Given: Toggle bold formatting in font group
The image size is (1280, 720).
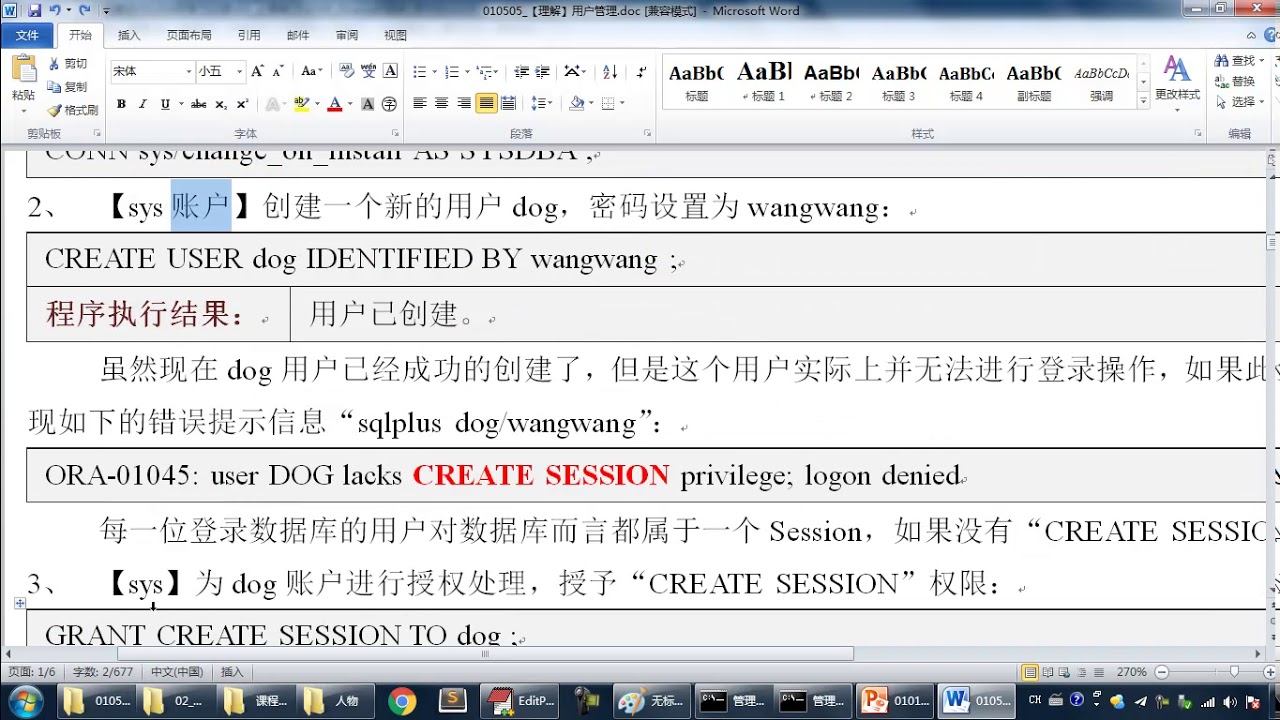Looking at the screenshot, I should click(x=121, y=104).
